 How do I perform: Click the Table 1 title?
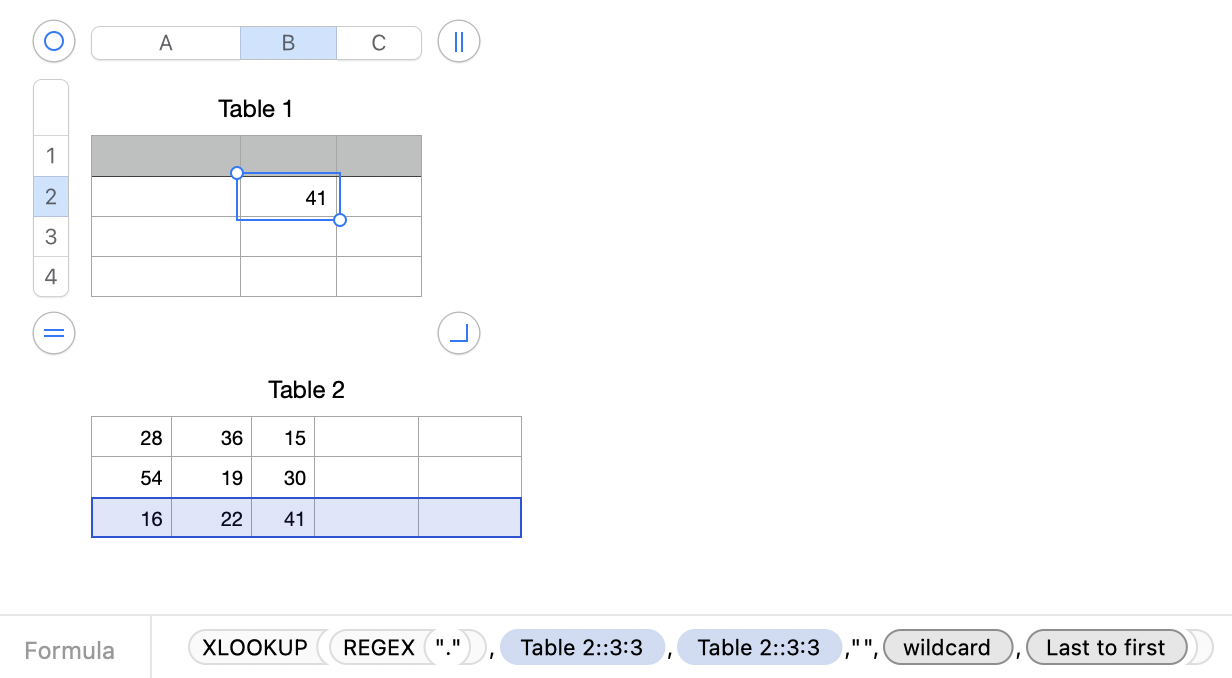(x=256, y=109)
